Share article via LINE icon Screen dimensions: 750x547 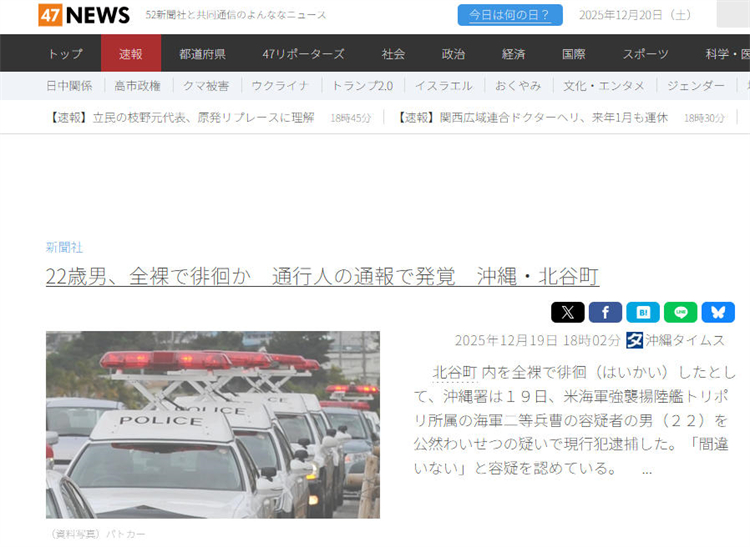click(x=681, y=313)
